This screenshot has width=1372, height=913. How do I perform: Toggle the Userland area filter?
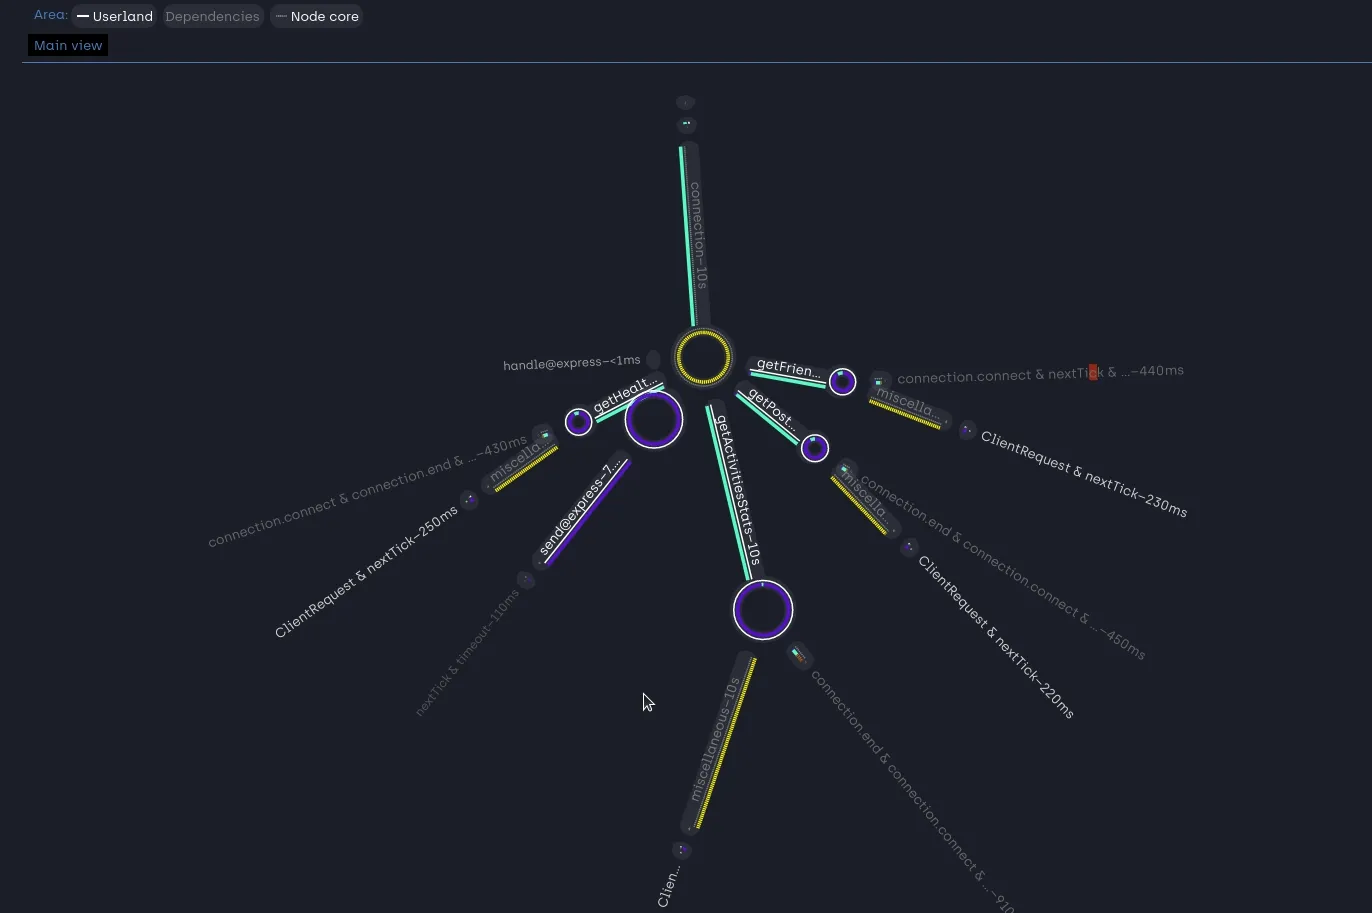coord(114,16)
